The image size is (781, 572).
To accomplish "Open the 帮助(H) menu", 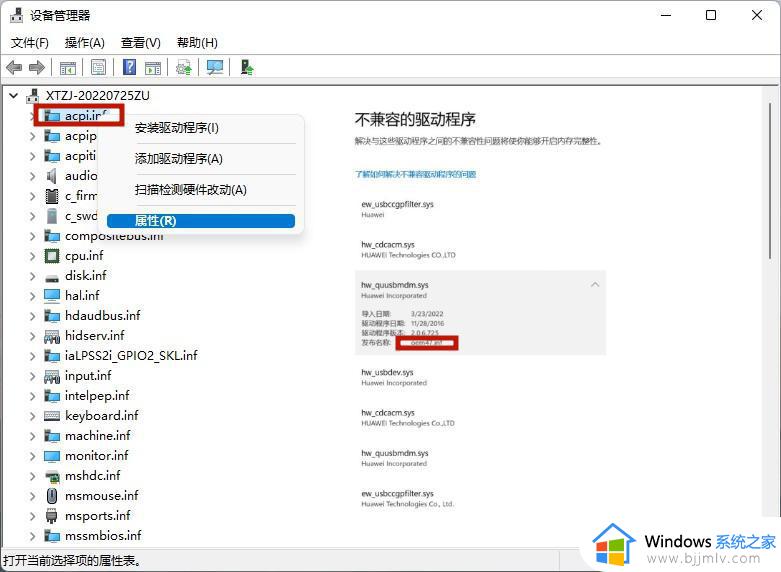I will [197, 43].
